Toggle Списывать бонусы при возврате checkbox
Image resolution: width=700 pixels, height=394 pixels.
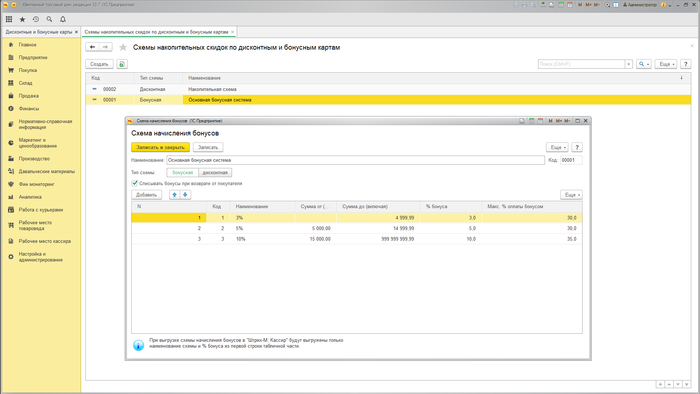pos(135,183)
